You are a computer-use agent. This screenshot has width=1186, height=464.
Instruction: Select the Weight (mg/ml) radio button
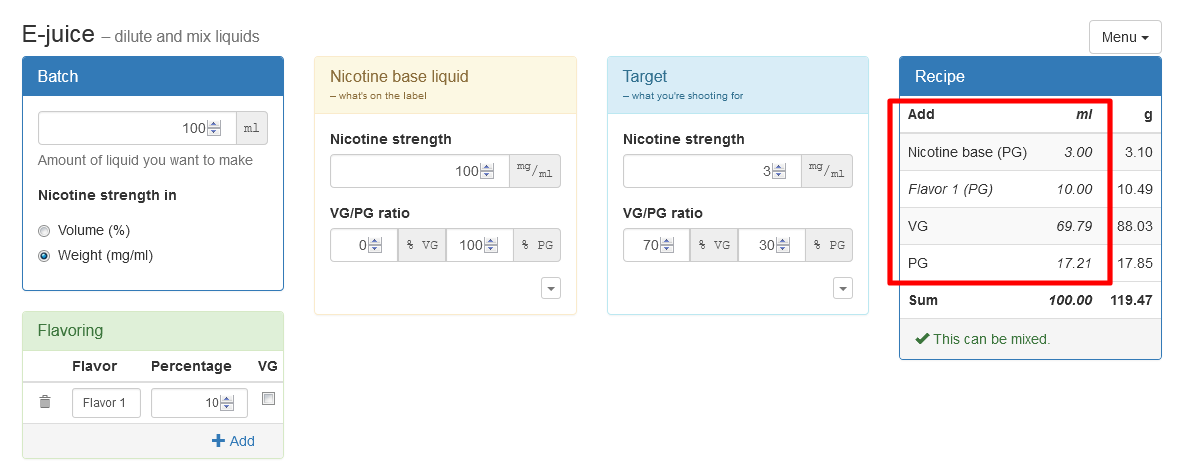pos(44,256)
